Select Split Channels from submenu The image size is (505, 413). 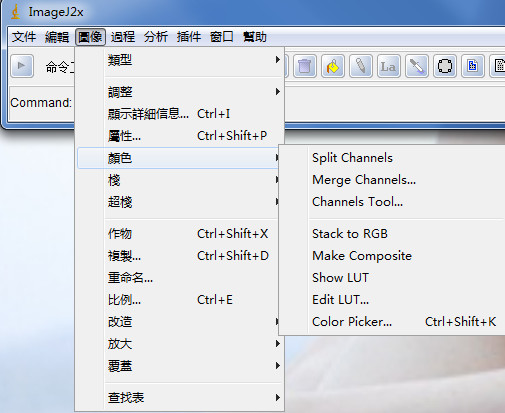pyautogui.click(x=392, y=158)
